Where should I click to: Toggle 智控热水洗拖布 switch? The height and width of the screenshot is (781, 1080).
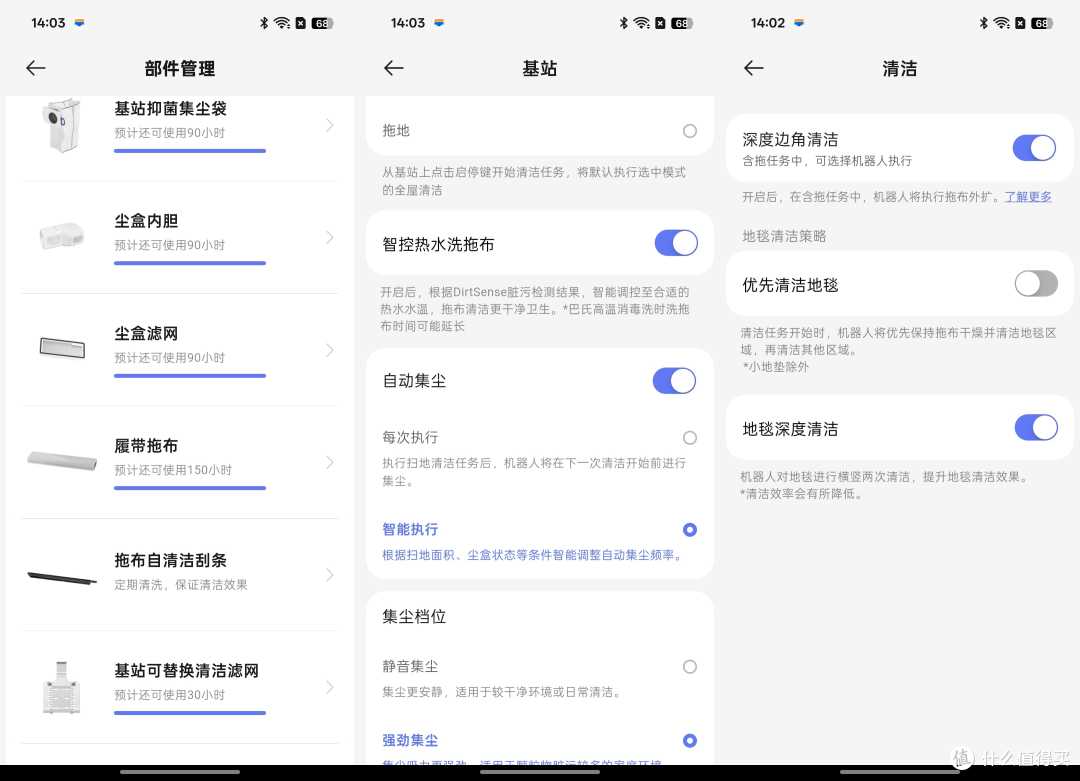(x=676, y=243)
